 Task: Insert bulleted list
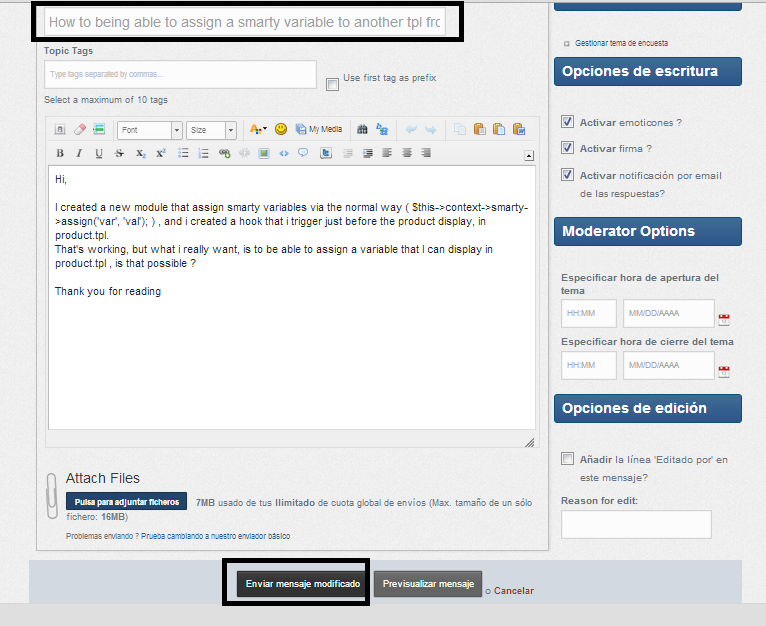click(183, 153)
